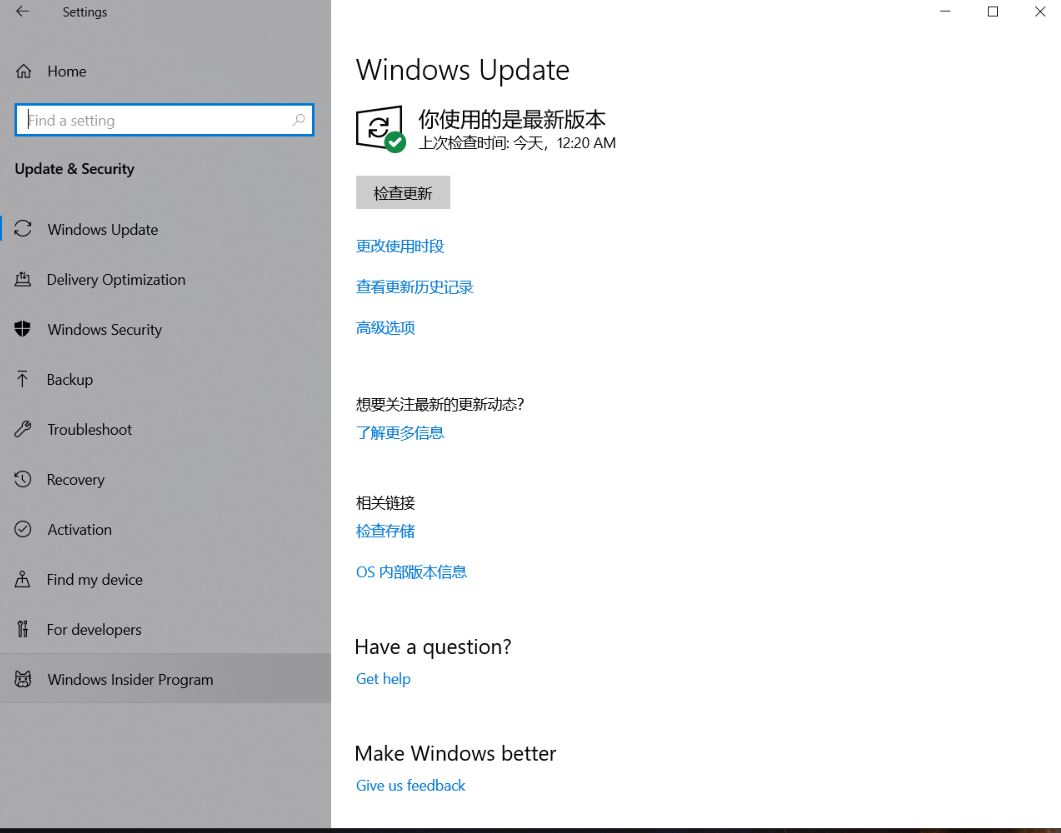This screenshot has height=833, width=1061.
Task: Open 查看更新历史记录 update history link
Action: tap(414, 287)
